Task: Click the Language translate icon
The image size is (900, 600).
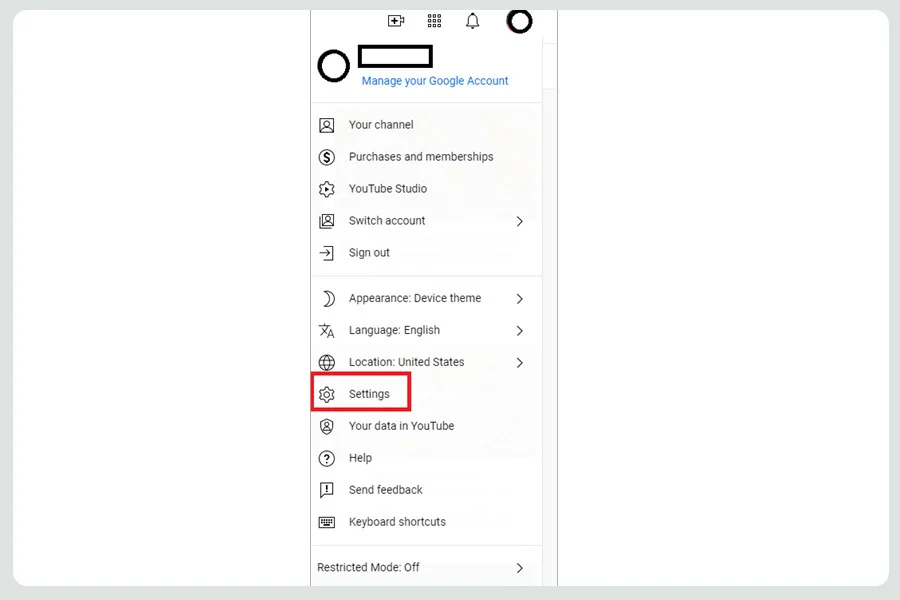Action: click(x=327, y=331)
